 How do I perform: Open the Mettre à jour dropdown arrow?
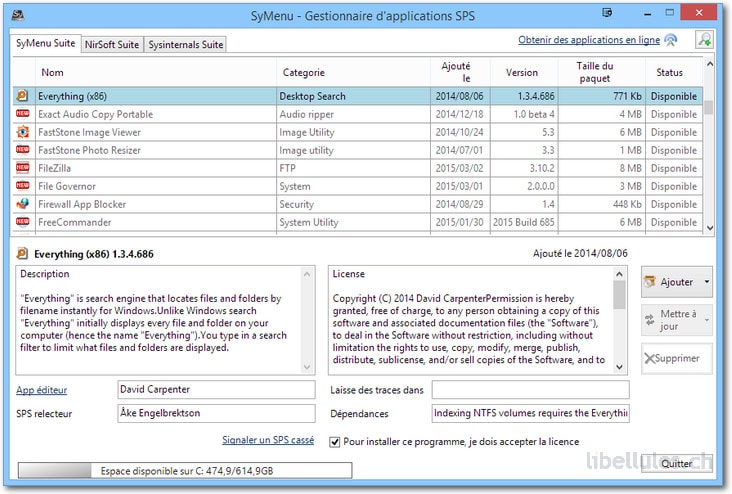click(x=707, y=320)
